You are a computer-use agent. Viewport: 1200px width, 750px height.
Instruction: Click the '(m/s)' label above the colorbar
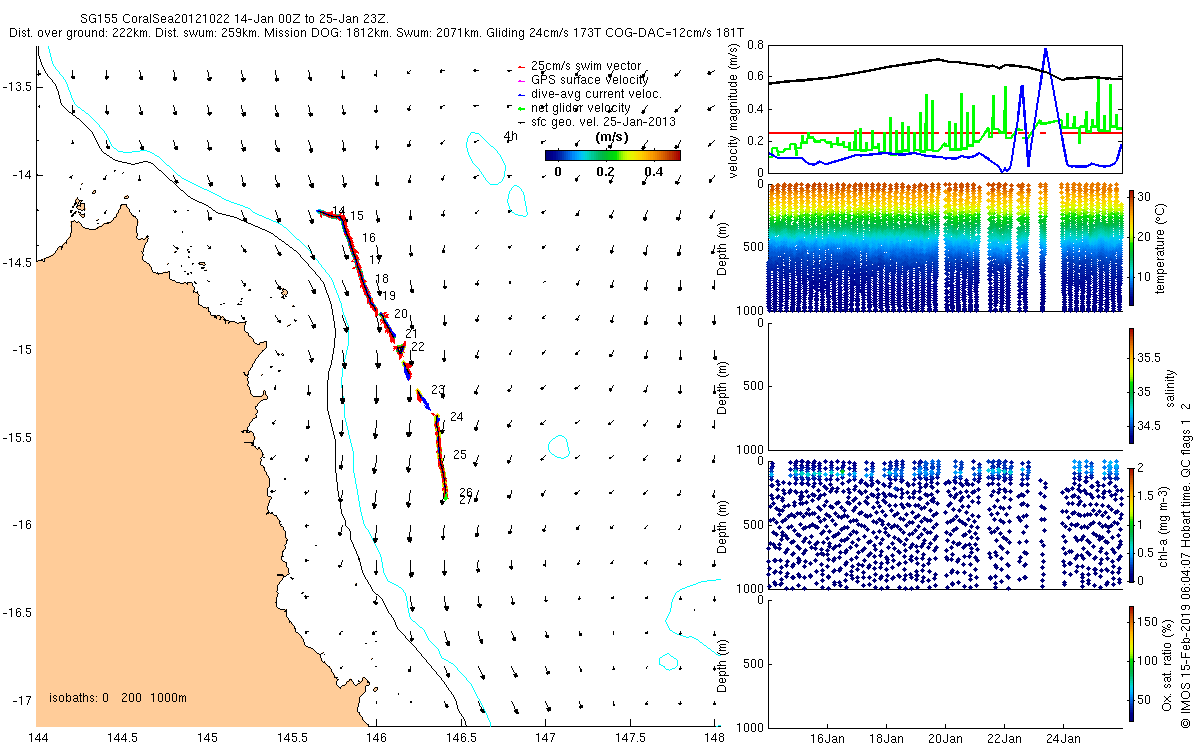click(x=612, y=137)
